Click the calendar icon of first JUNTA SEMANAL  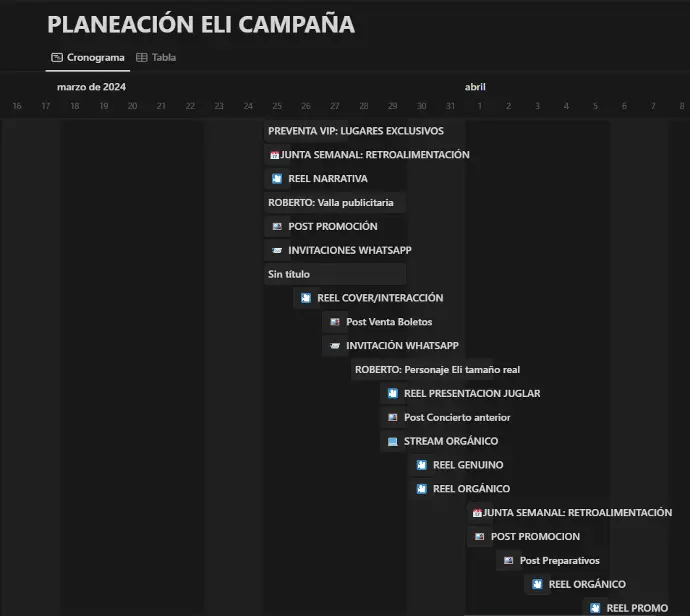click(x=274, y=155)
